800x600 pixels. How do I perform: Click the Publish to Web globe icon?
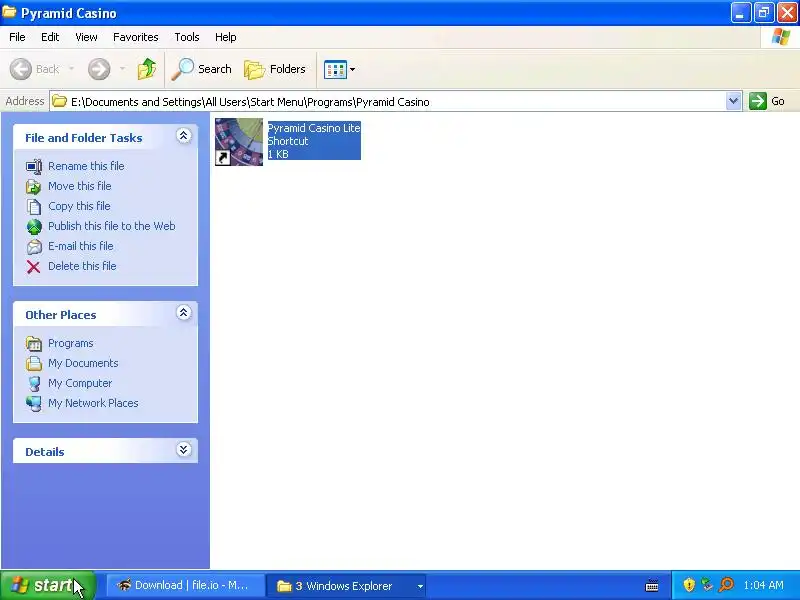(x=34, y=227)
